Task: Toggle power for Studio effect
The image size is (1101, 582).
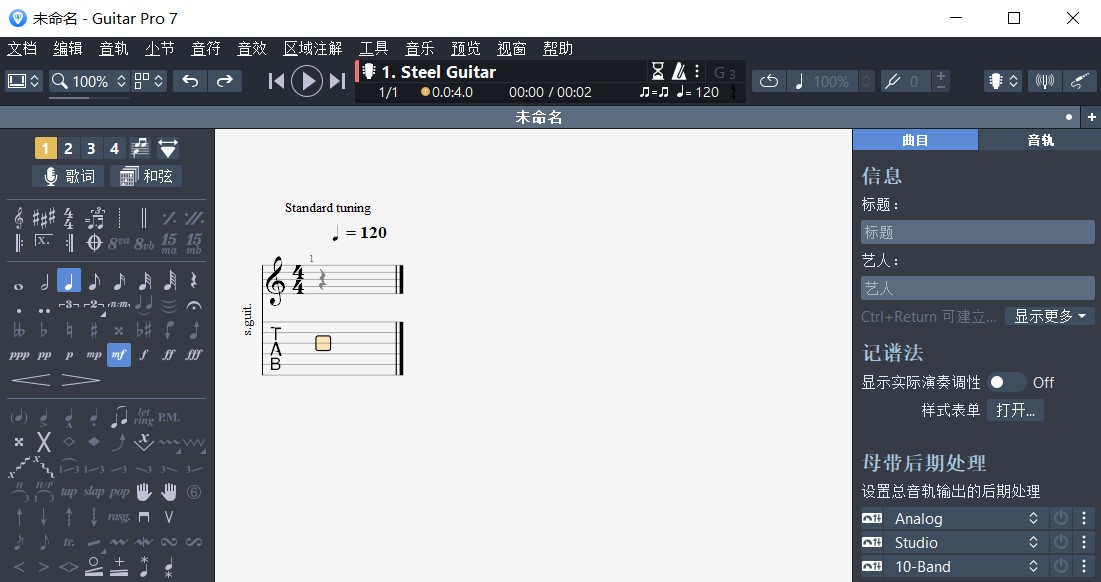Action: [x=1061, y=542]
